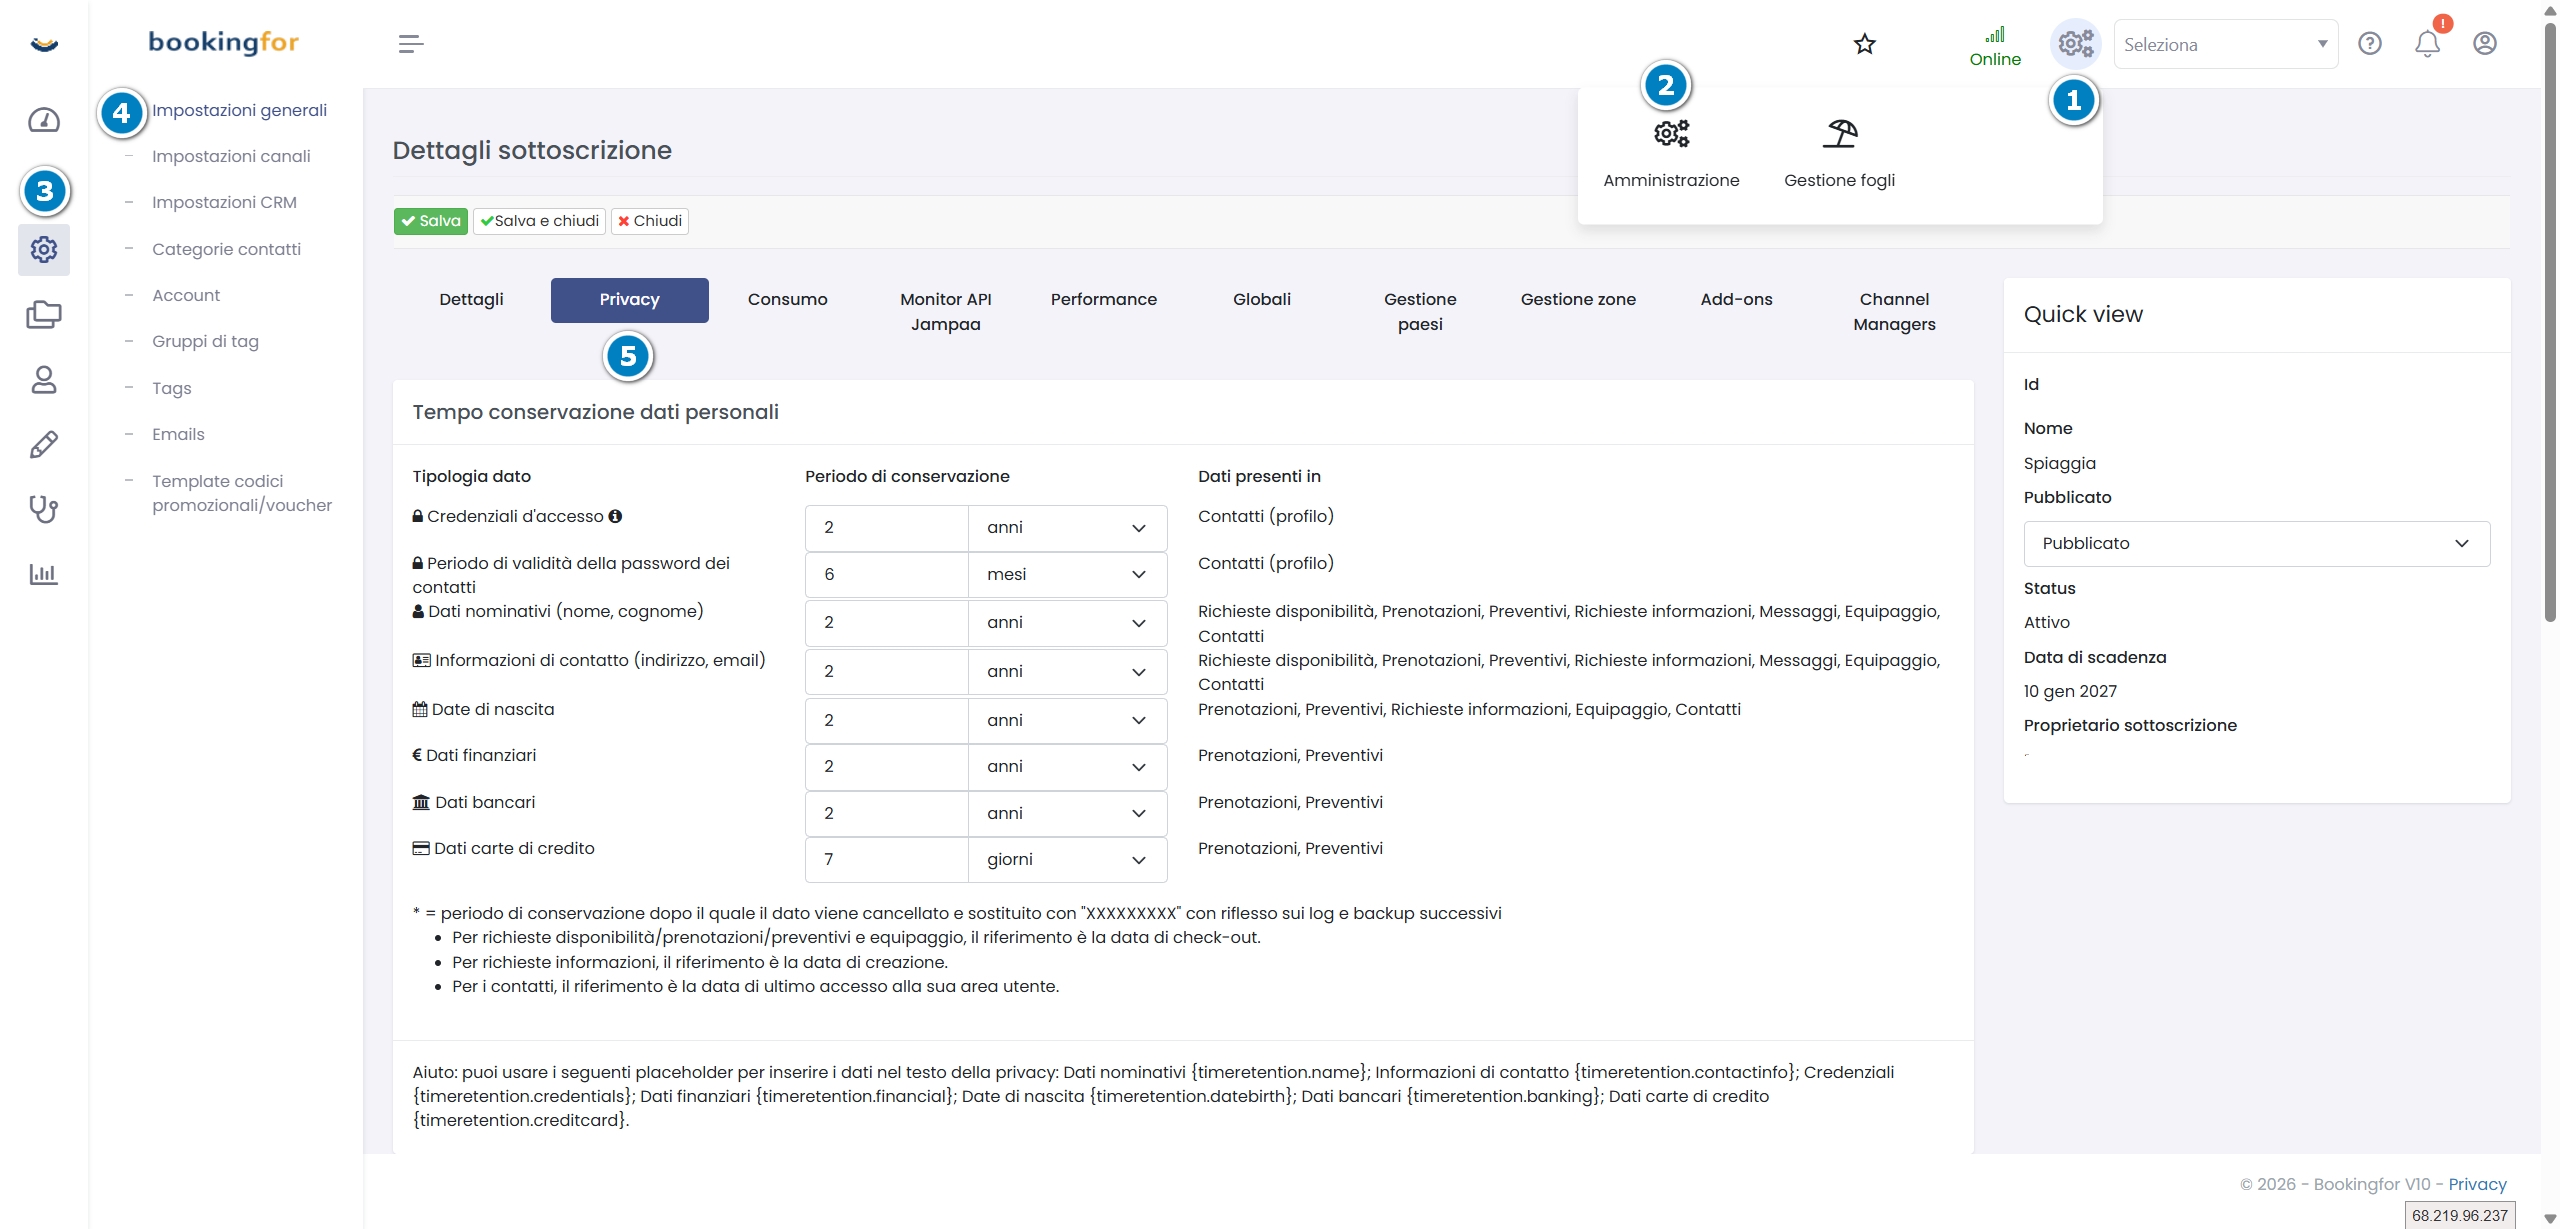Click the vertical page scrollbar
Image resolution: width=2560 pixels, height=1229 pixels.
tap(2549, 320)
